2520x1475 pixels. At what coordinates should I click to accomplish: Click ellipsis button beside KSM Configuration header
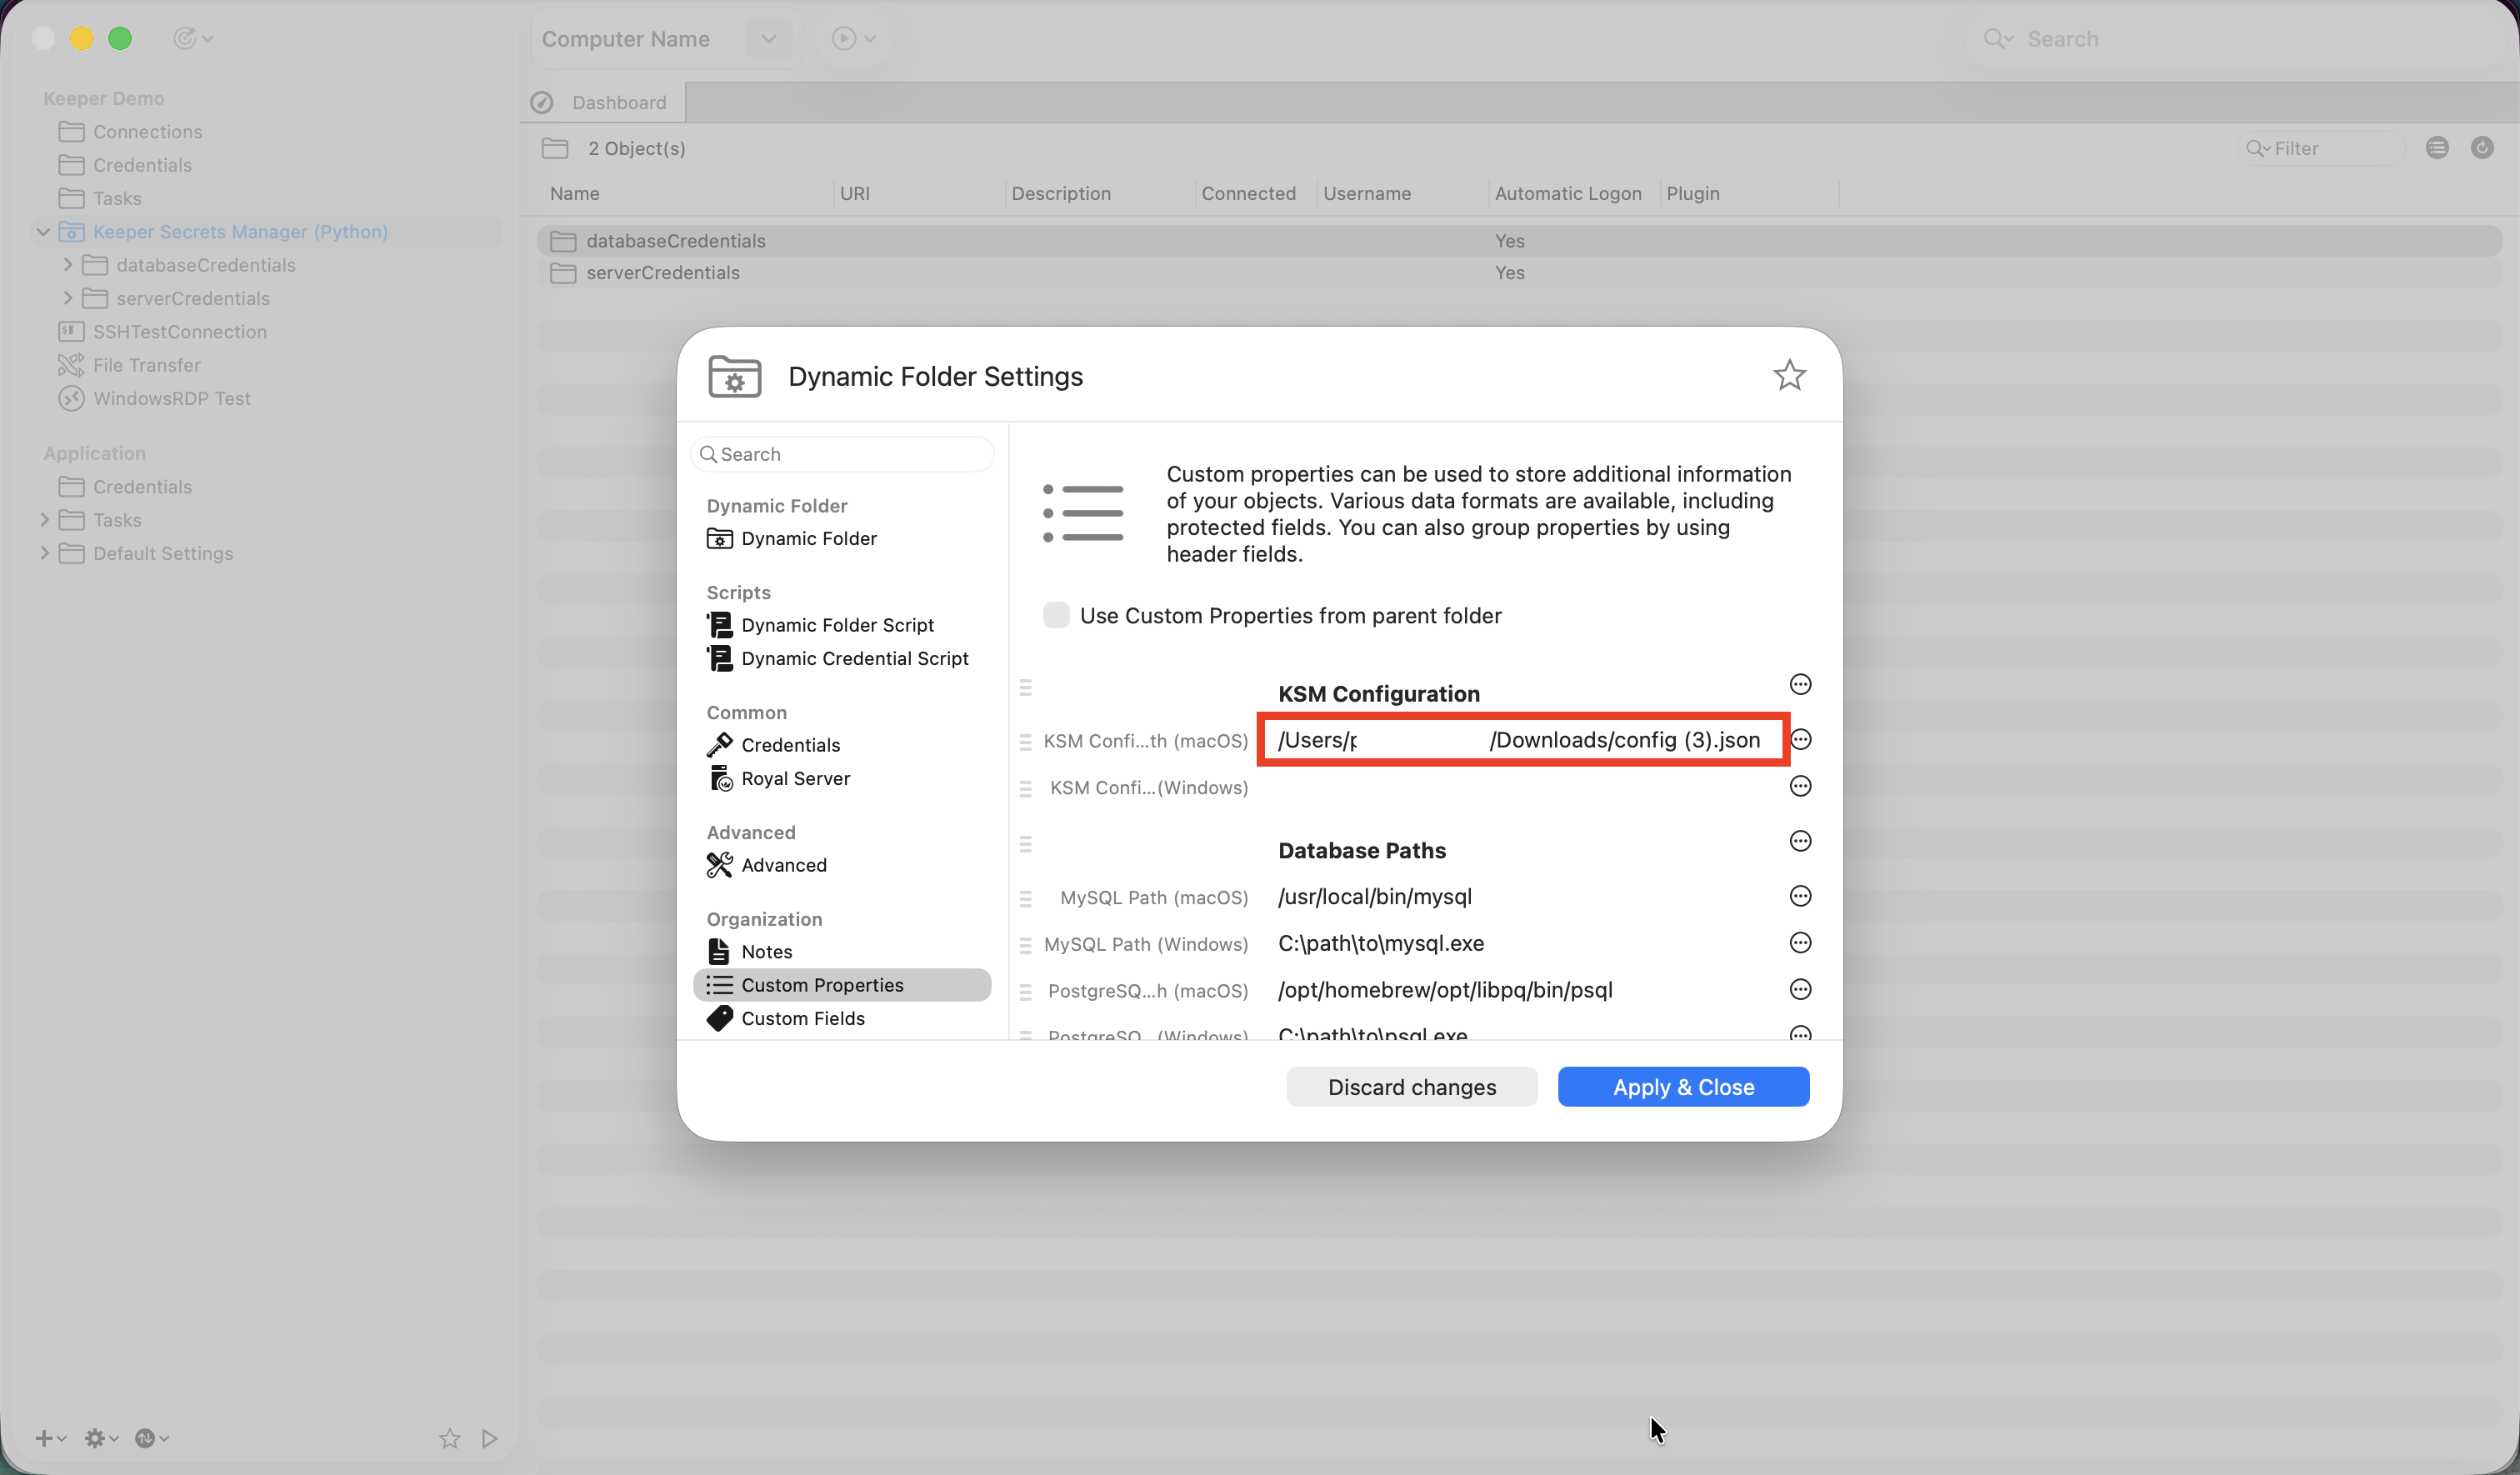[1800, 685]
